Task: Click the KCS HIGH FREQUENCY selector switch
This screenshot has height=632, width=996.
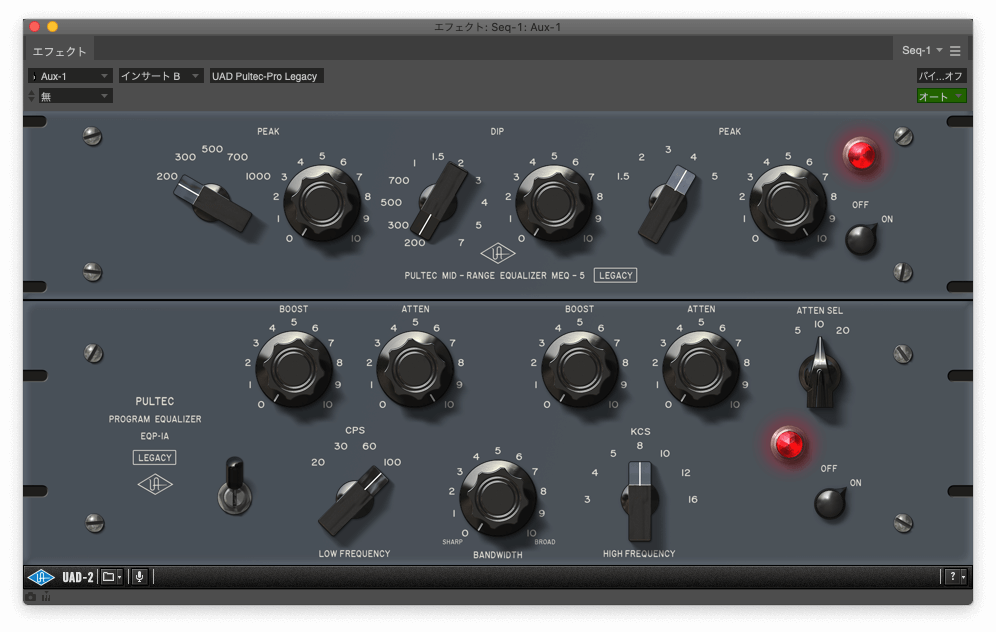Action: pos(640,501)
